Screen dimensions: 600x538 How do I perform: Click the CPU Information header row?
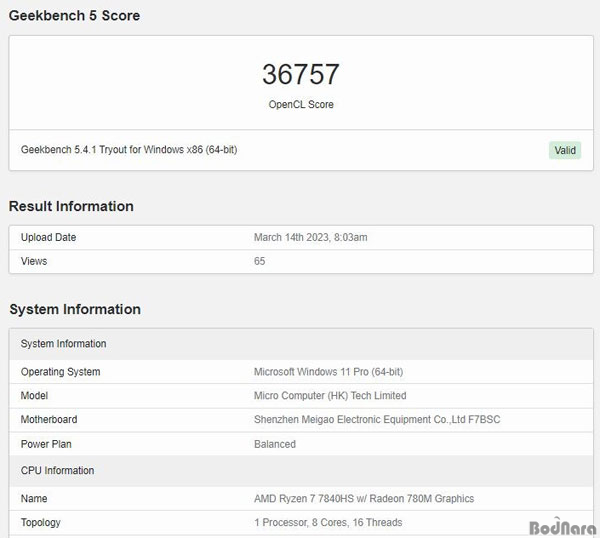[301, 471]
